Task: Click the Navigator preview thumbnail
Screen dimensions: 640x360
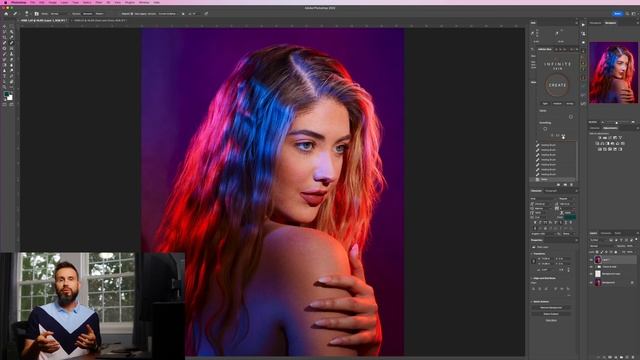Action: (x=613, y=72)
